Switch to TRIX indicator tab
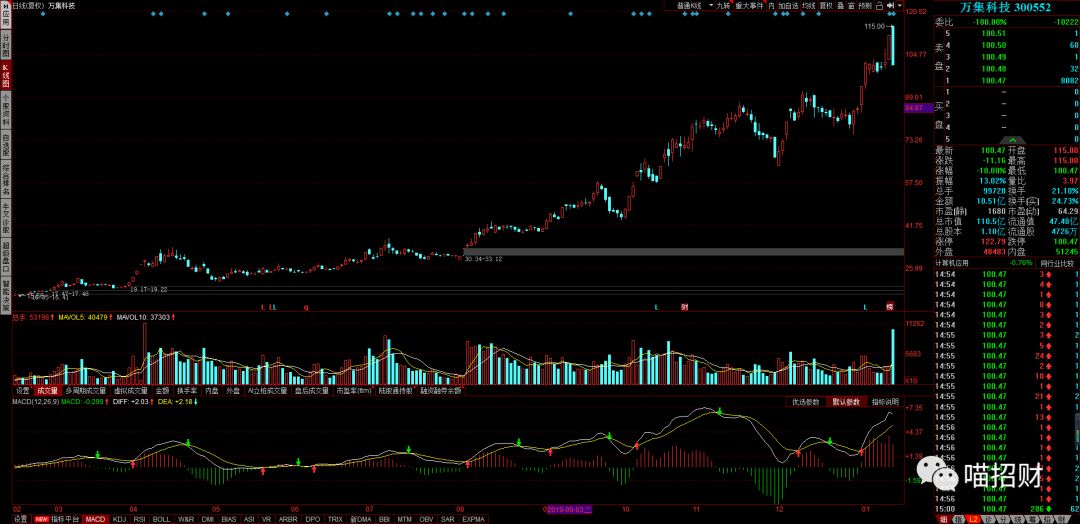The height and width of the screenshot is (524, 1080). [335, 519]
